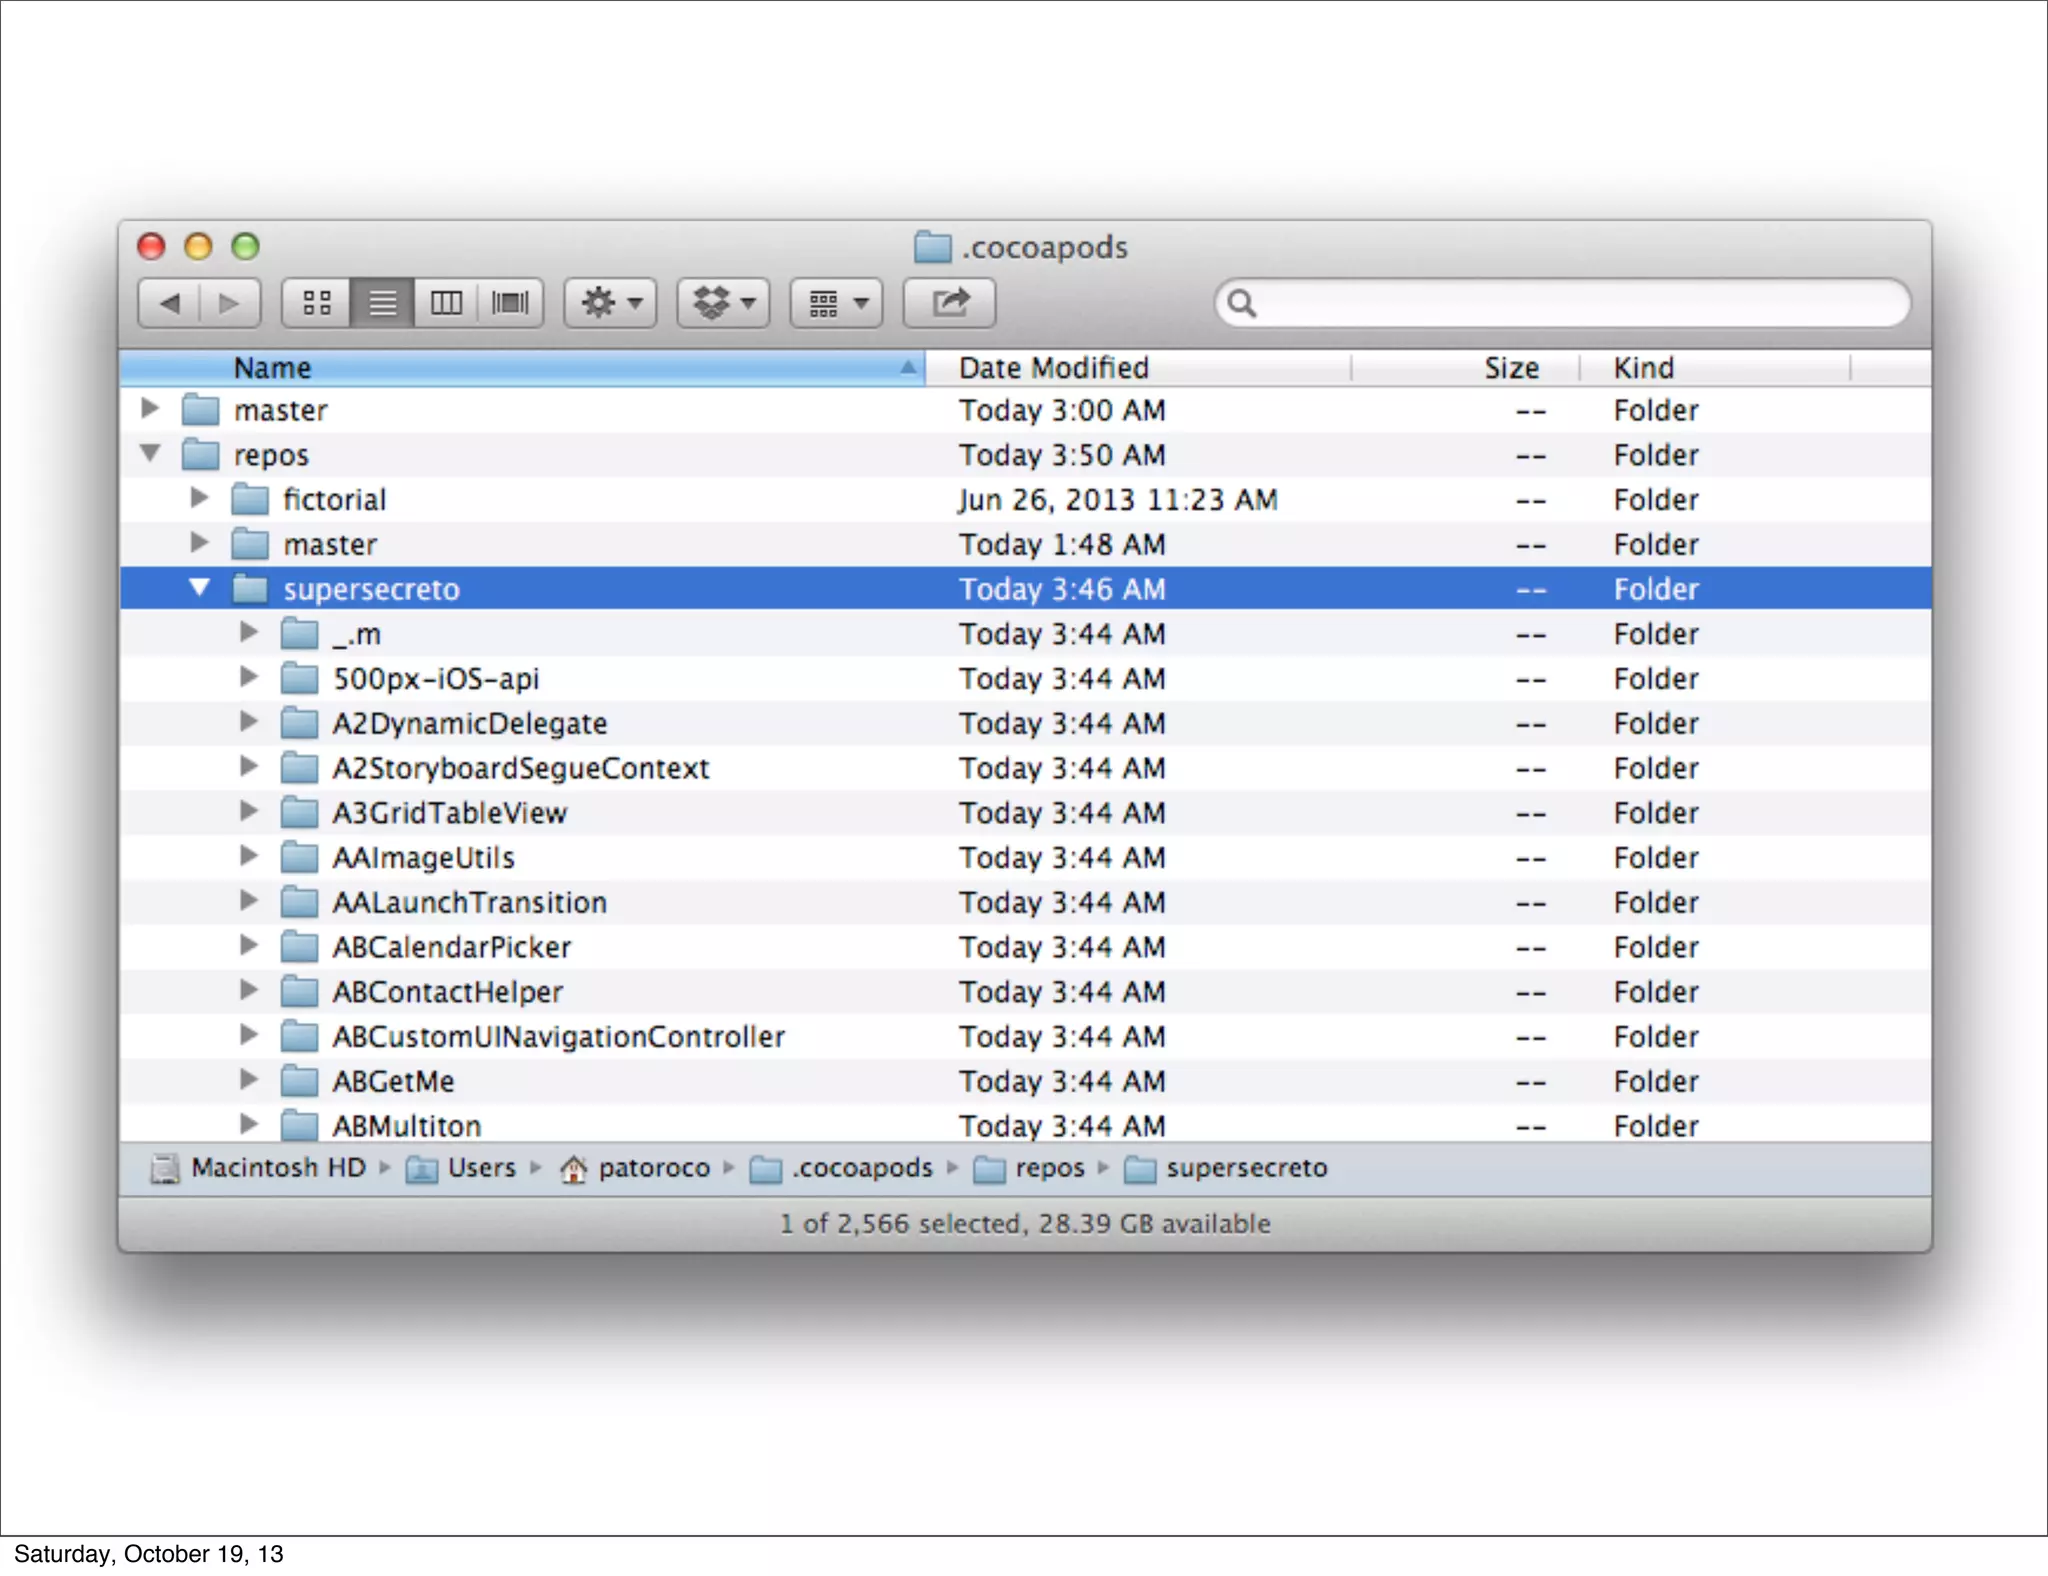Open the Dropbox toolbar menu
The width and height of the screenshot is (2048, 1576).
(724, 303)
